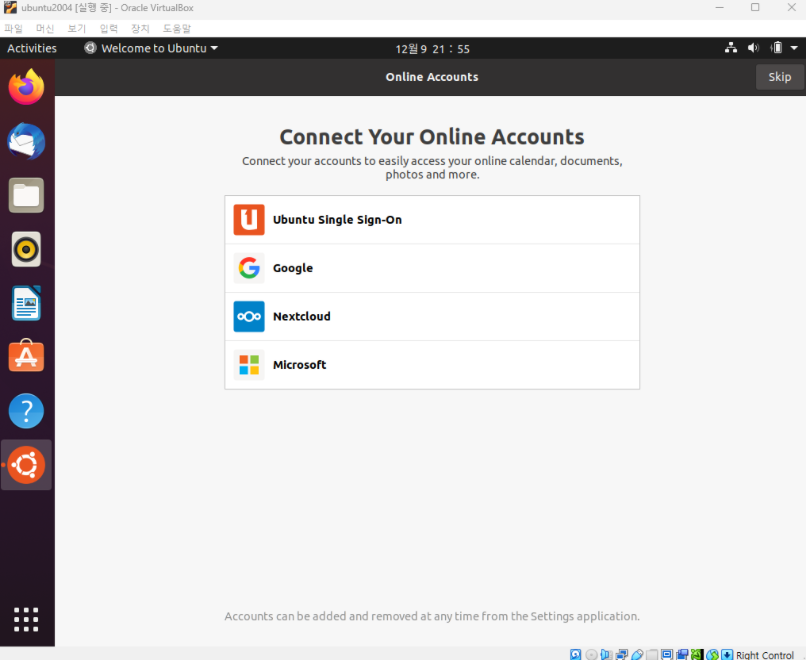Click VirtualBox USB status icon
This screenshot has width=806, height=660.
pos(637,654)
